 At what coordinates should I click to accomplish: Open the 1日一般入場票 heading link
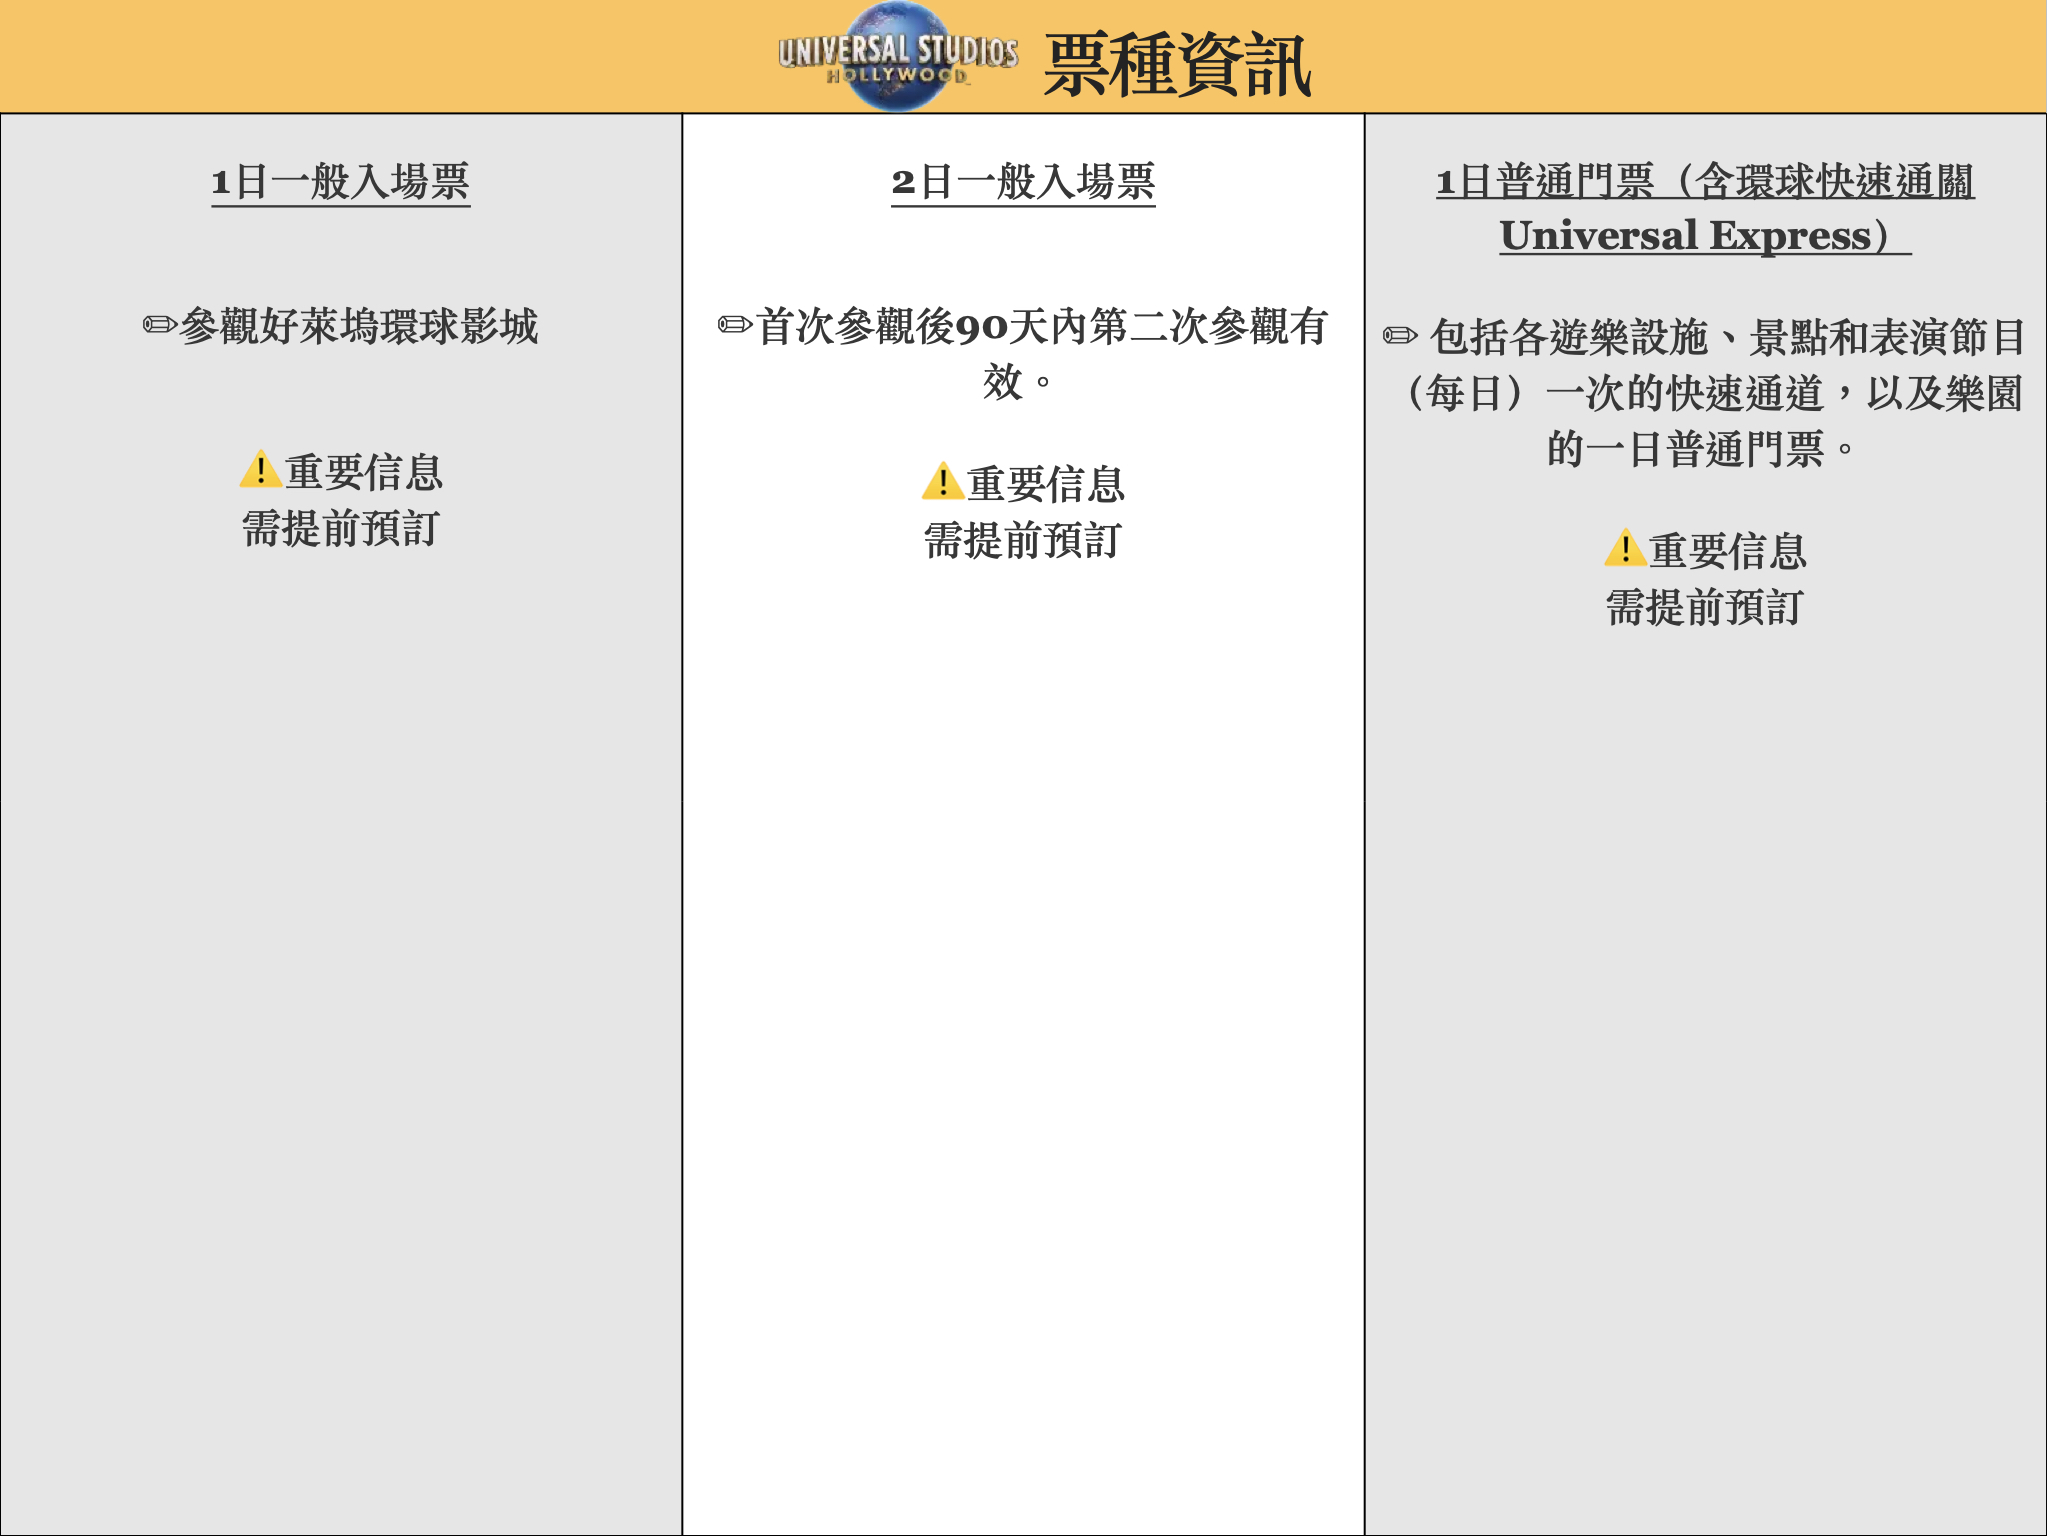tap(340, 182)
